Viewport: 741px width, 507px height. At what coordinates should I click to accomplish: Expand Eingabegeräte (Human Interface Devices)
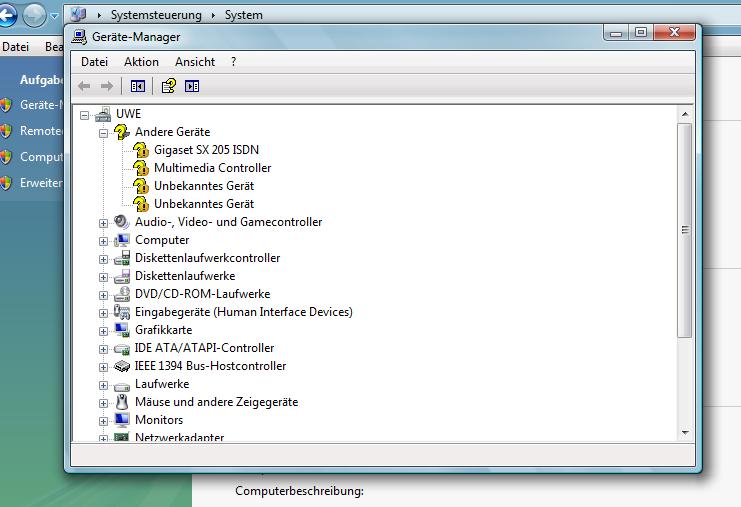(103, 313)
